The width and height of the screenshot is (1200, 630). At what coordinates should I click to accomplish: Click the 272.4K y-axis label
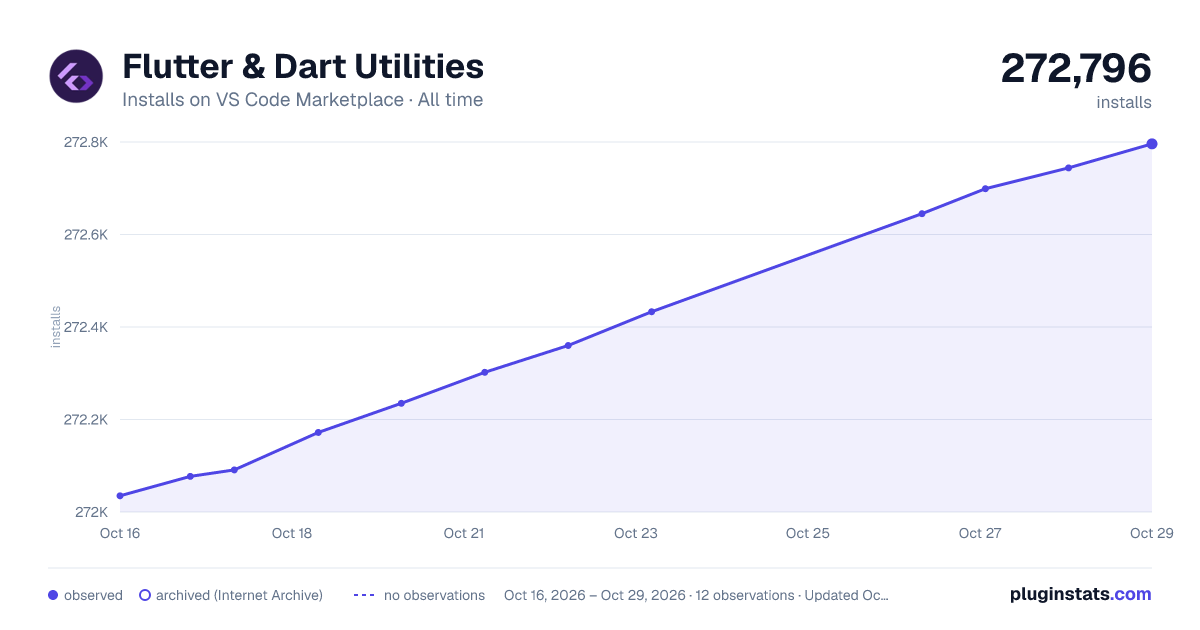click(x=86, y=327)
